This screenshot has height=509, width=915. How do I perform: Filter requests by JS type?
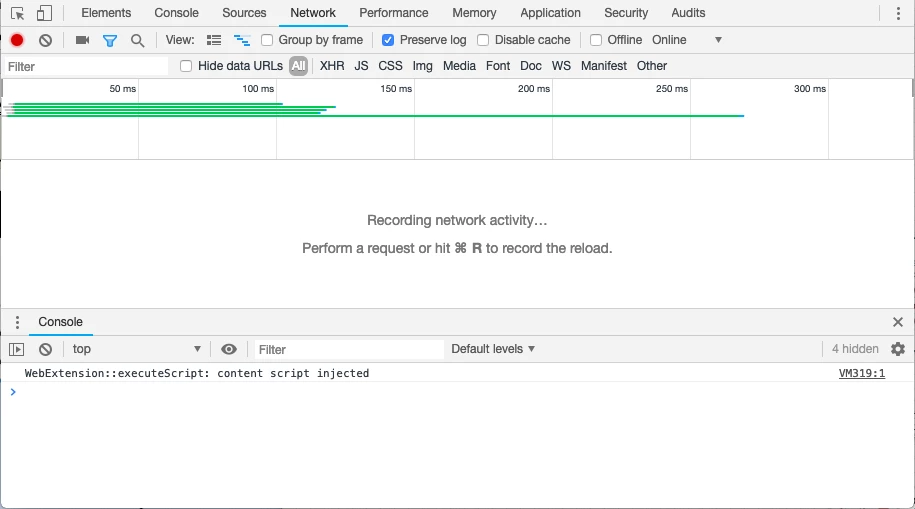[361, 66]
